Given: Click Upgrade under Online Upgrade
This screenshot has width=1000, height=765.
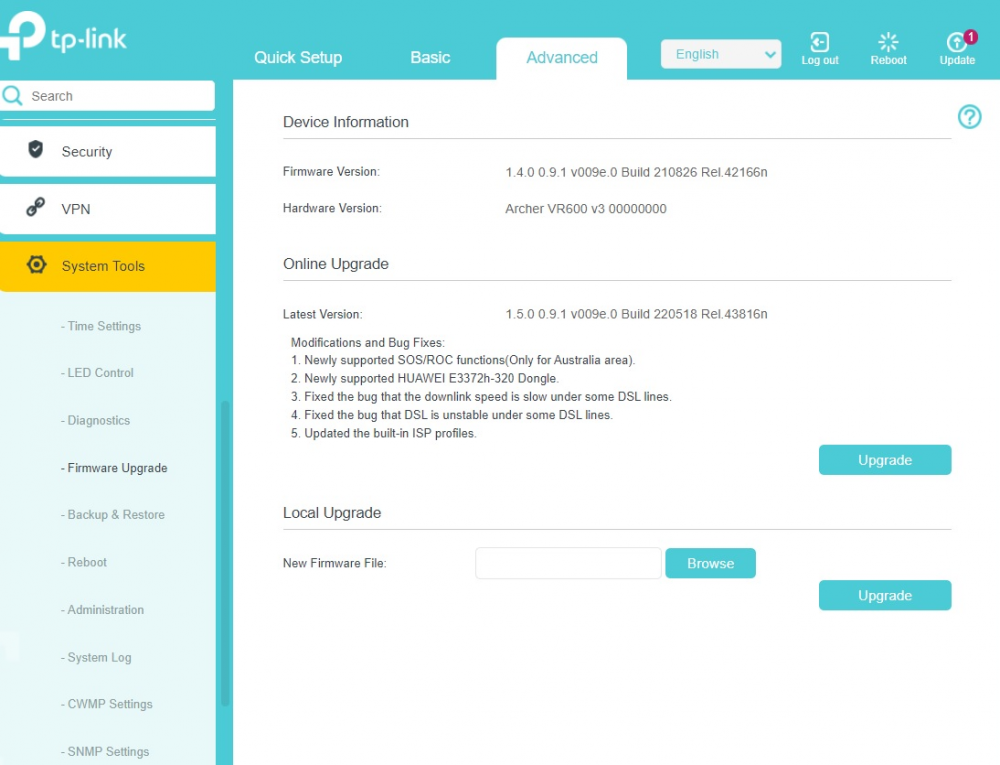Looking at the screenshot, I should [x=885, y=460].
